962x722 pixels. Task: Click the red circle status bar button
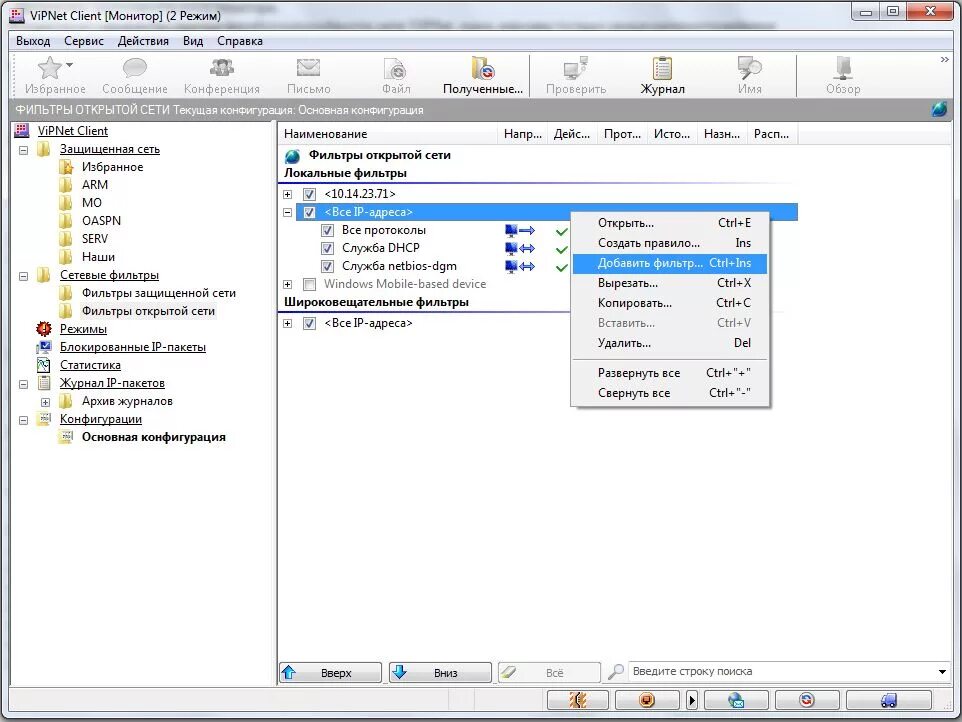coord(647,700)
